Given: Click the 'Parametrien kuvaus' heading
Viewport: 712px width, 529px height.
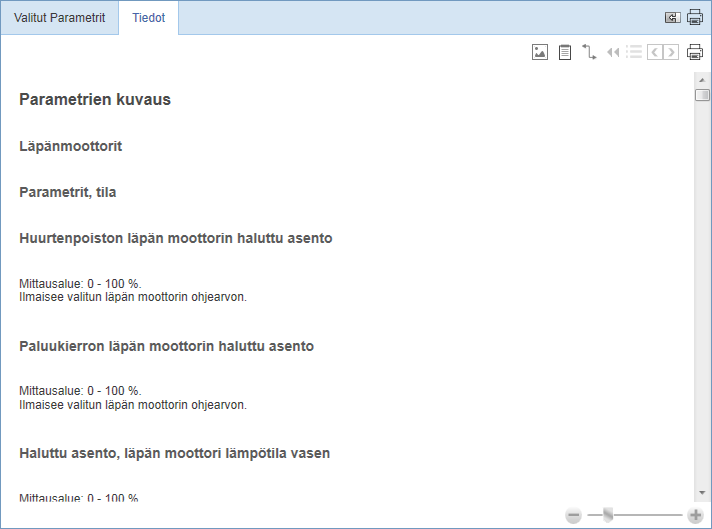Looking at the screenshot, I should tap(95, 99).
